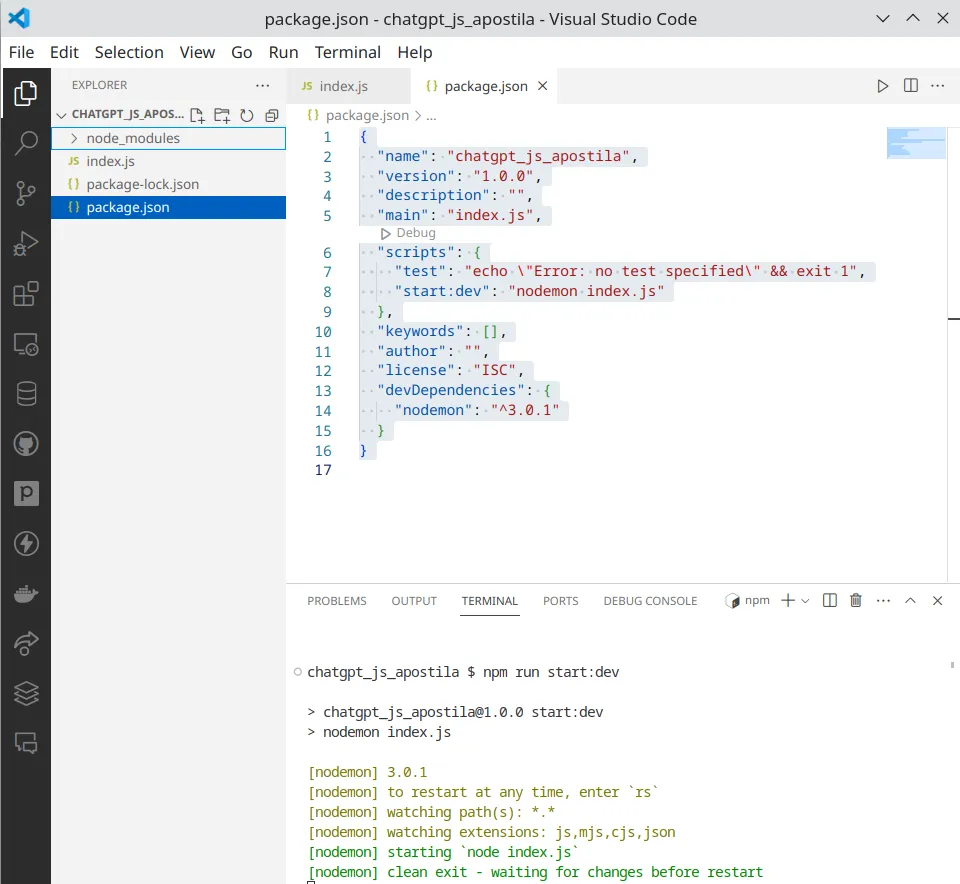The width and height of the screenshot is (960, 884).
Task: Switch to the PROBLEMS panel tab
Action: tap(337, 601)
